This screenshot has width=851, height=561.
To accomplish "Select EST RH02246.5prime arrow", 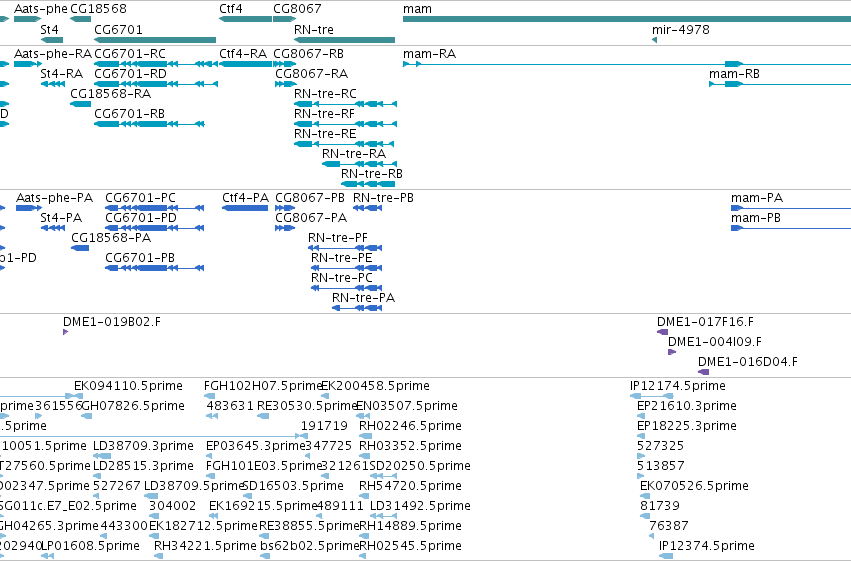I will [366, 436].
